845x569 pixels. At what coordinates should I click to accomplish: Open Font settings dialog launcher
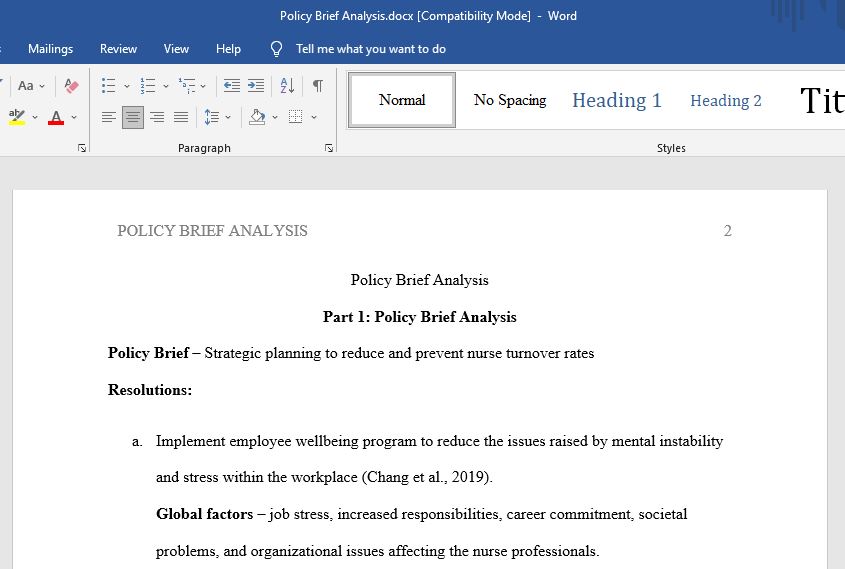point(82,148)
